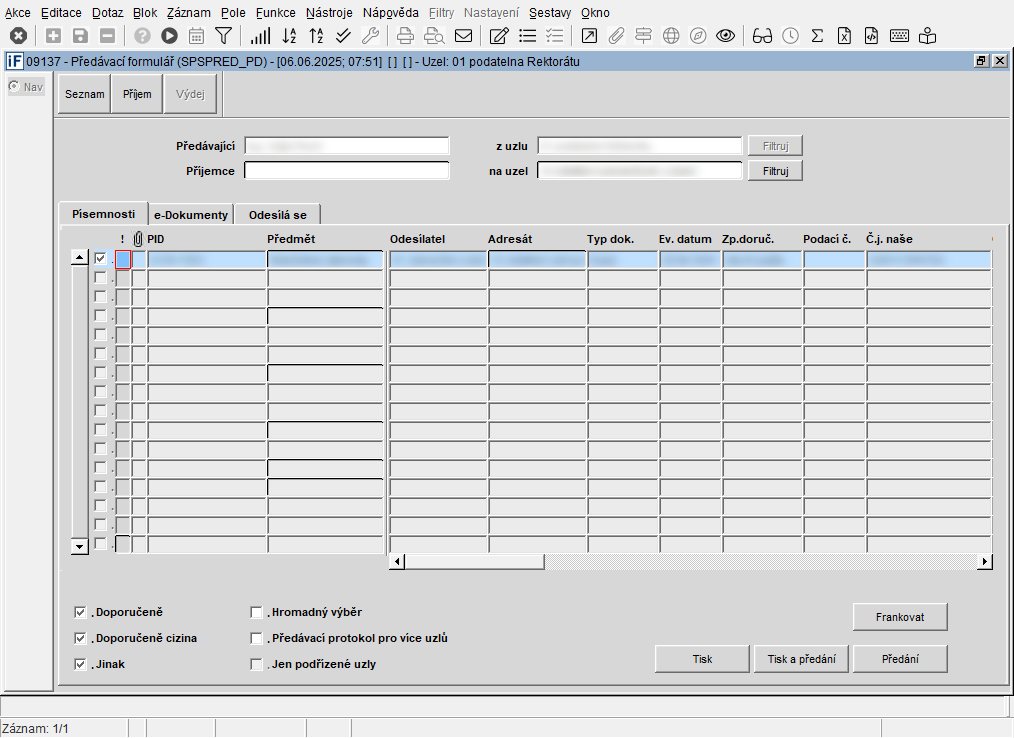This screenshot has width=1014, height=738.
Task: Click the save floppy disk icon
Action: tap(80, 36)
